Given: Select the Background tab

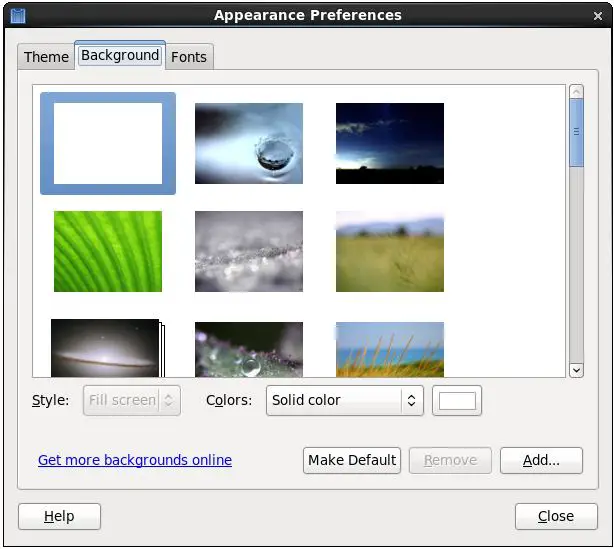Looking at the screenshot, I should click(120, 55).
